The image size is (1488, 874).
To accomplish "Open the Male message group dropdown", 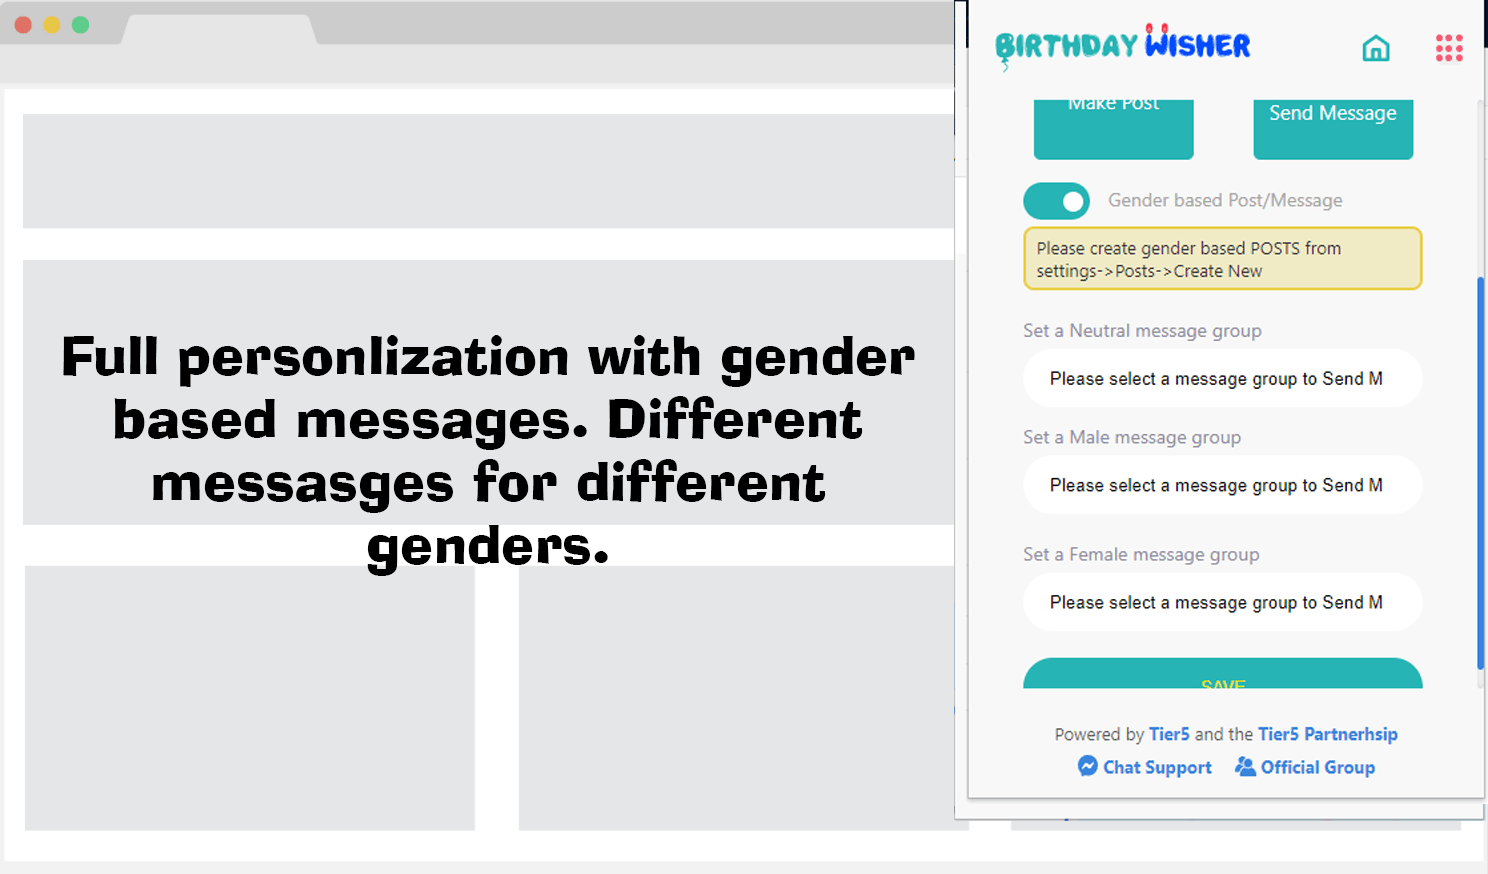I will (x=1222, y=485).
